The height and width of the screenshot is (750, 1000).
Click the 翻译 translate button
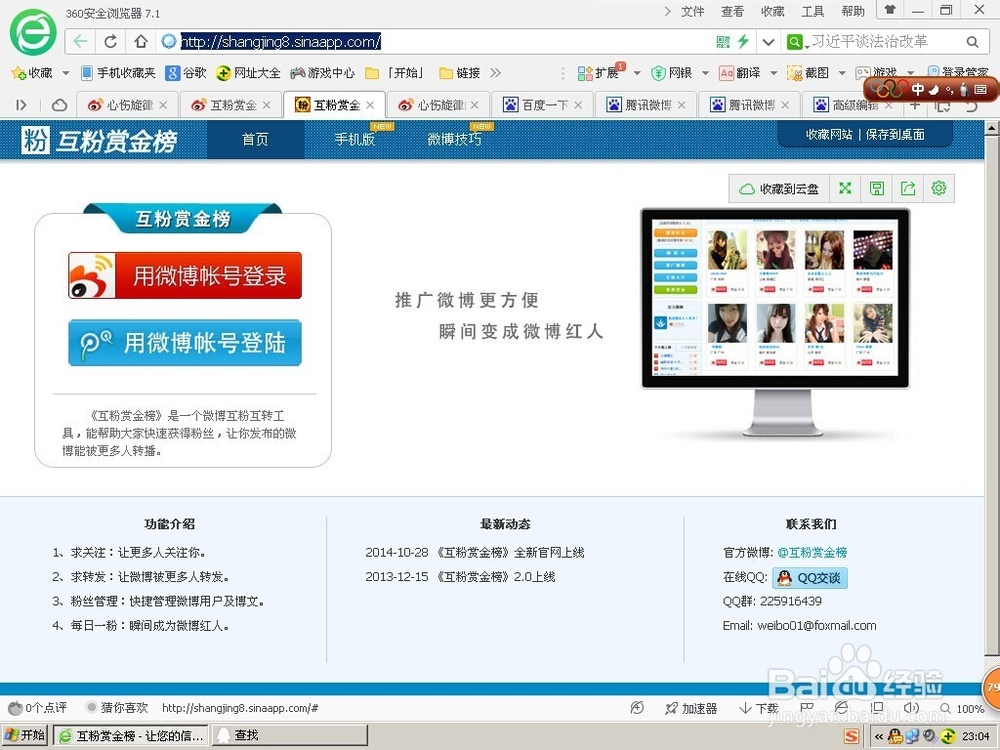[x=740, y=73]
